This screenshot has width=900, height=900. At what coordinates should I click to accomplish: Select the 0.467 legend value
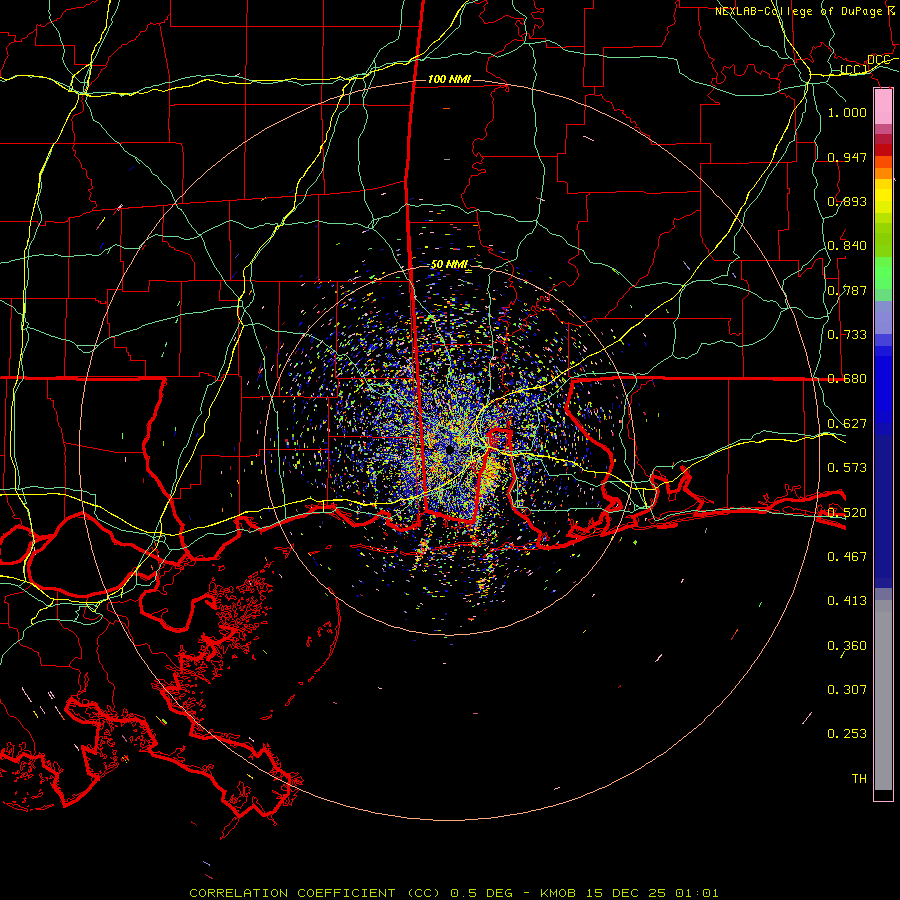pyautogui.click(x=847, y=557)
